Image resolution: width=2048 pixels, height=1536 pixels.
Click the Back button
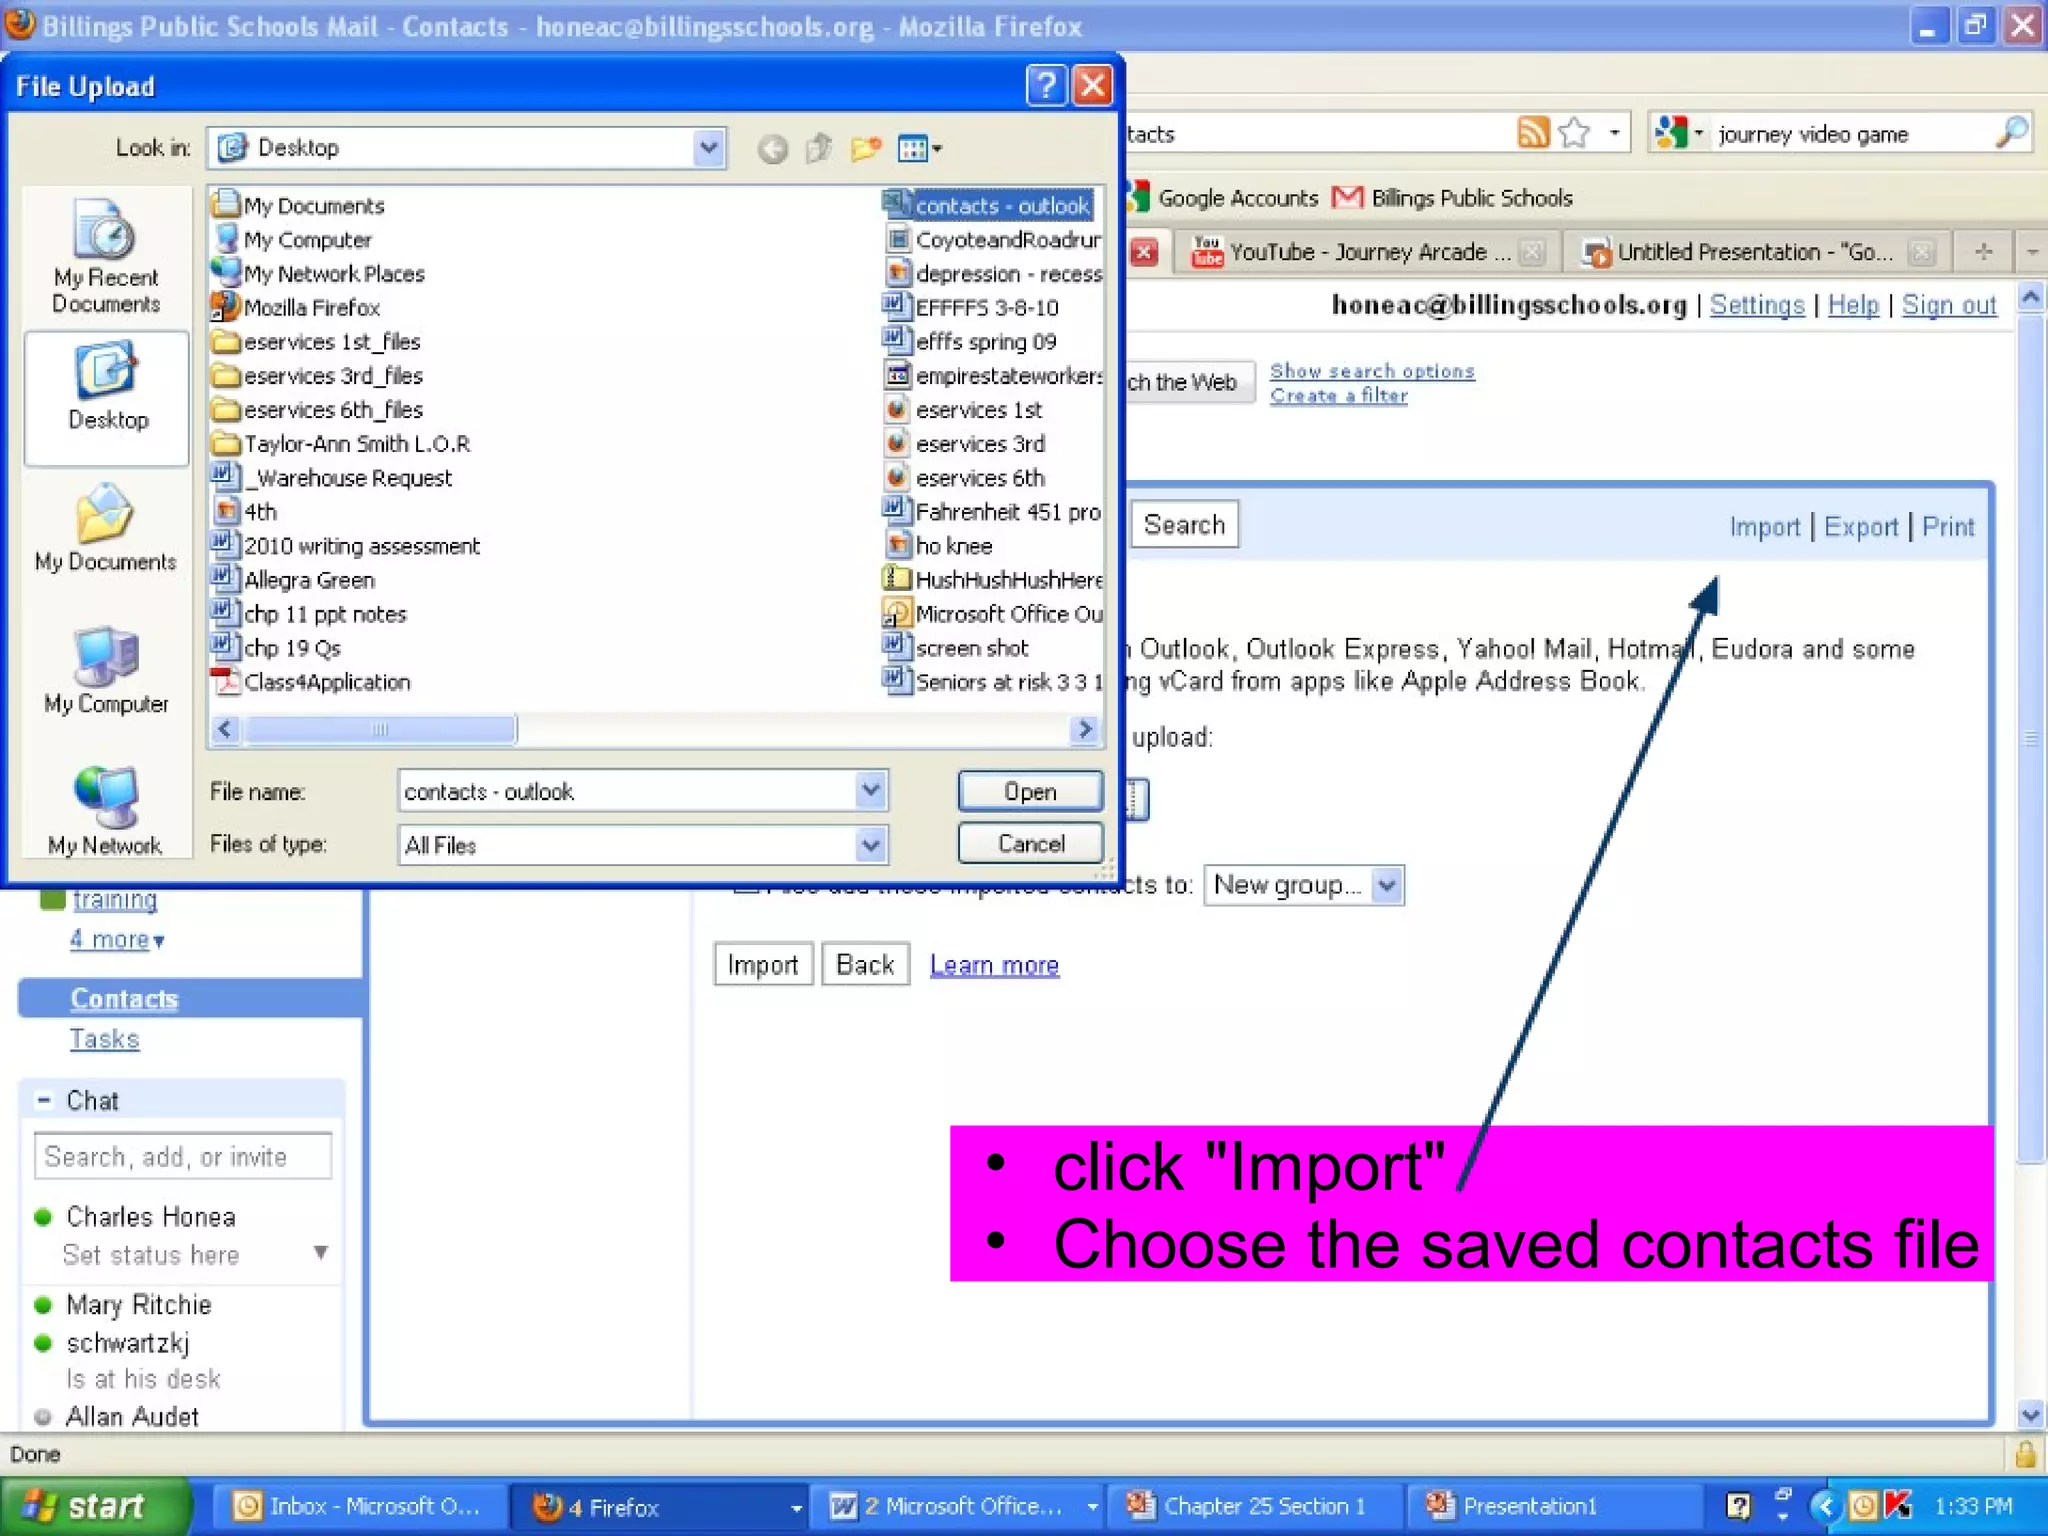pos(865,965)
